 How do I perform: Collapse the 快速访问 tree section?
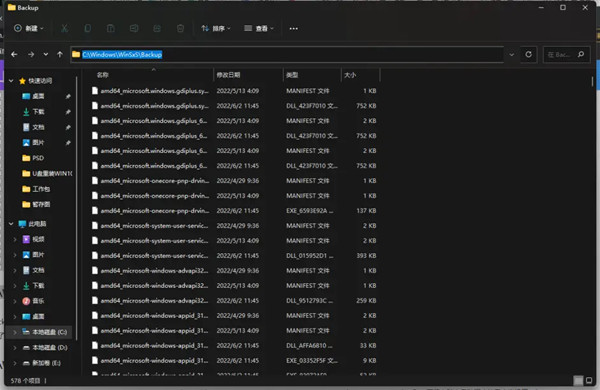pyautogui.click(x=11, y=81)
